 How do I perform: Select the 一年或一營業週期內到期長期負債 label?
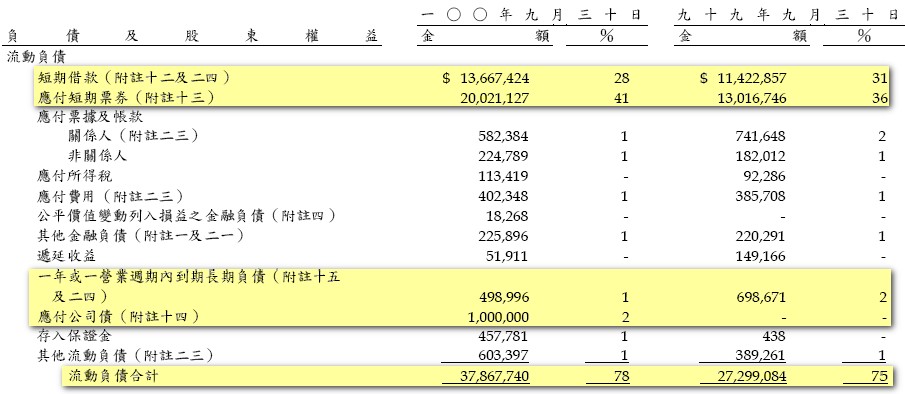coord(151,277)
